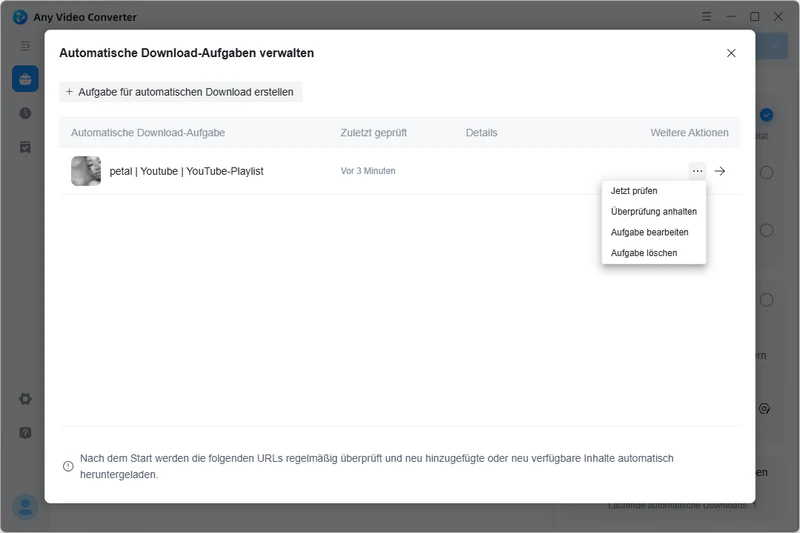The image size is (800, 533).
Task: Open the history clock icon in sidebar
Action: point(25,113)
